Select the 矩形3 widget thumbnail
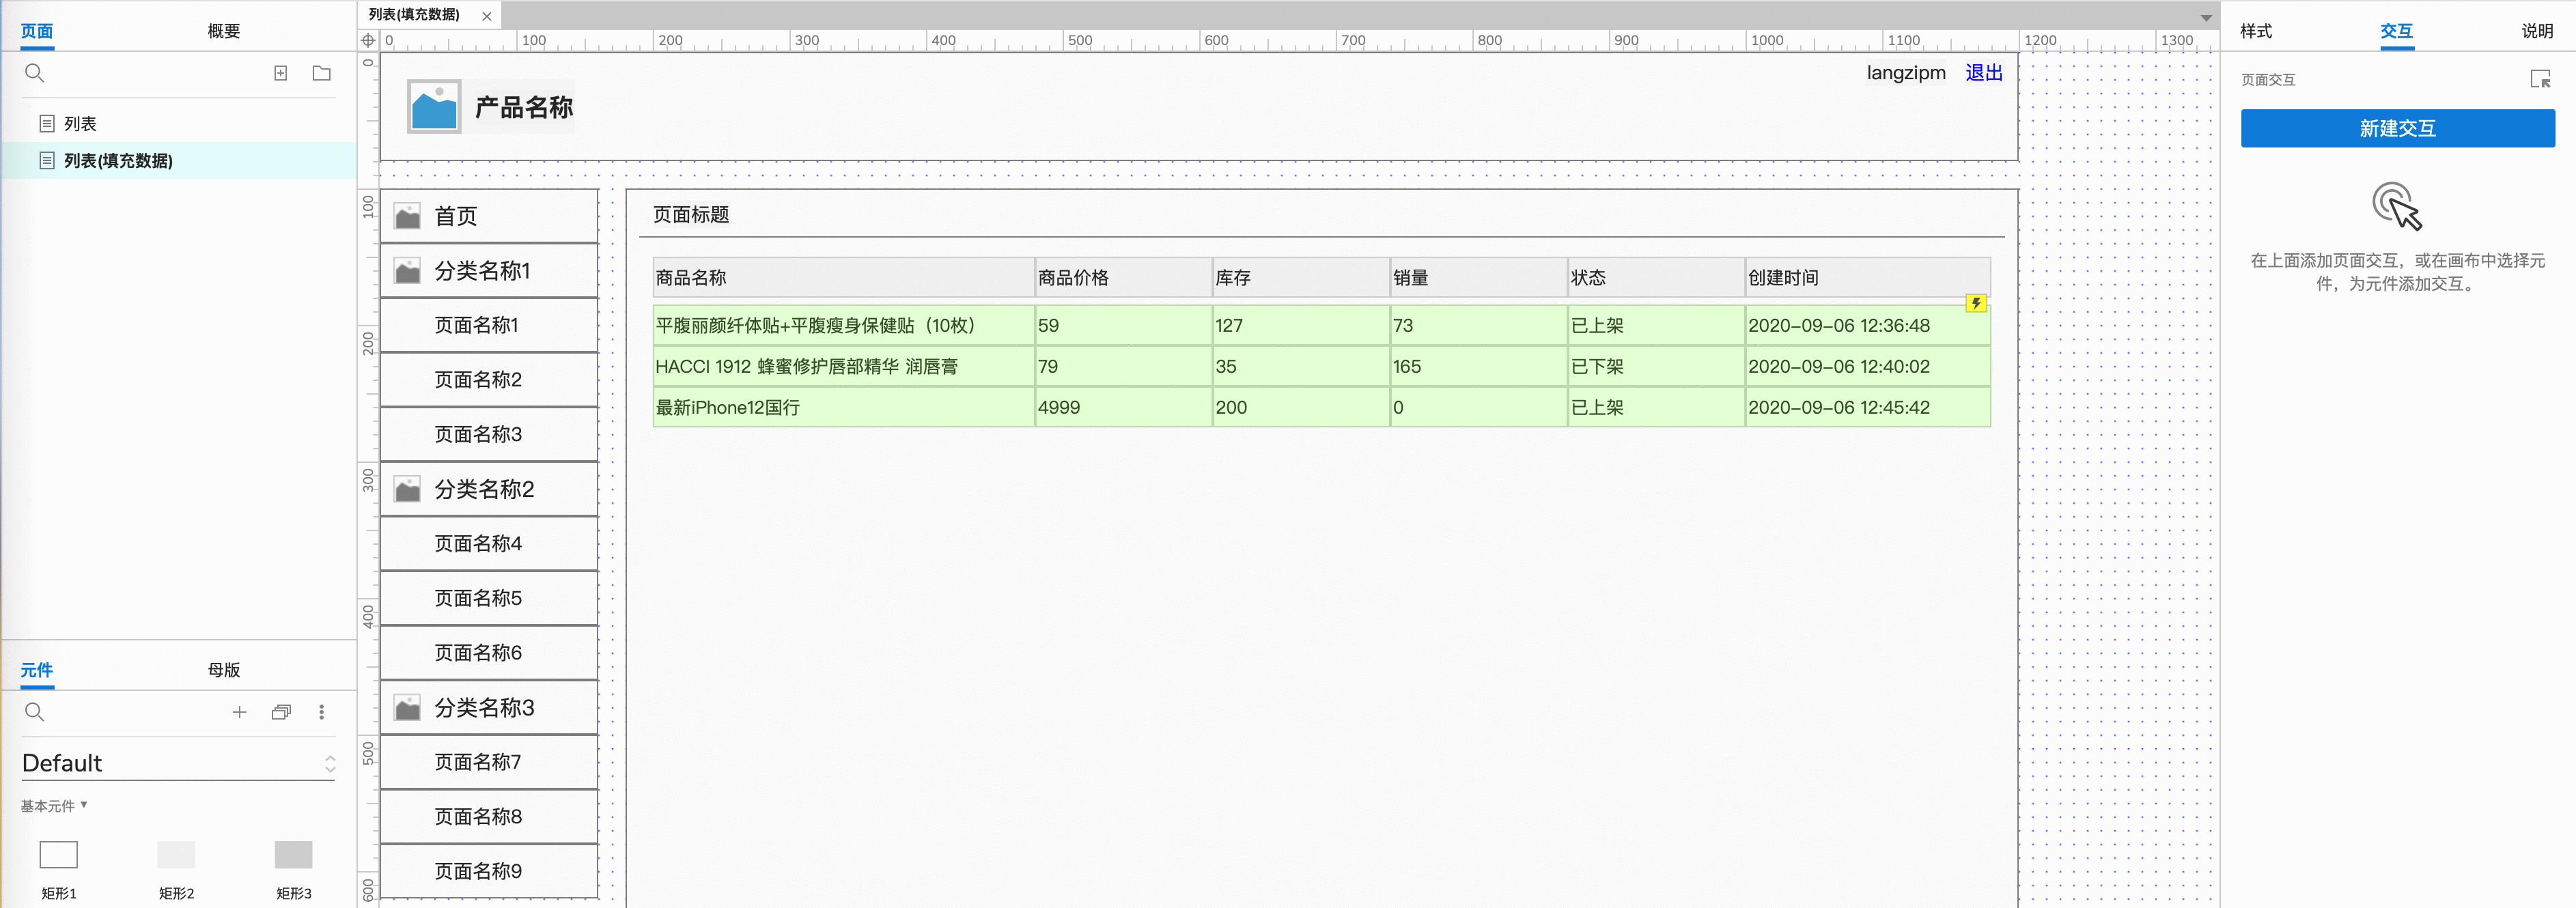 click(293, 855)
